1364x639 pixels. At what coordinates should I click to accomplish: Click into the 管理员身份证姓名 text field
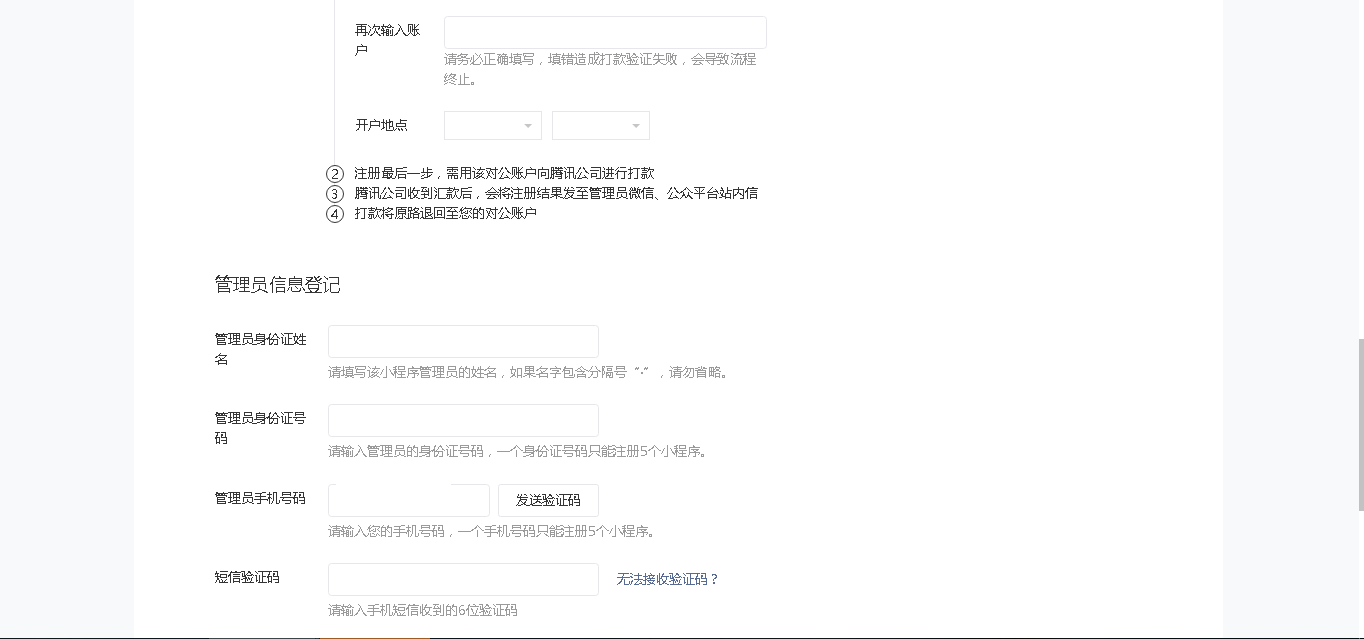coord(463,341)
